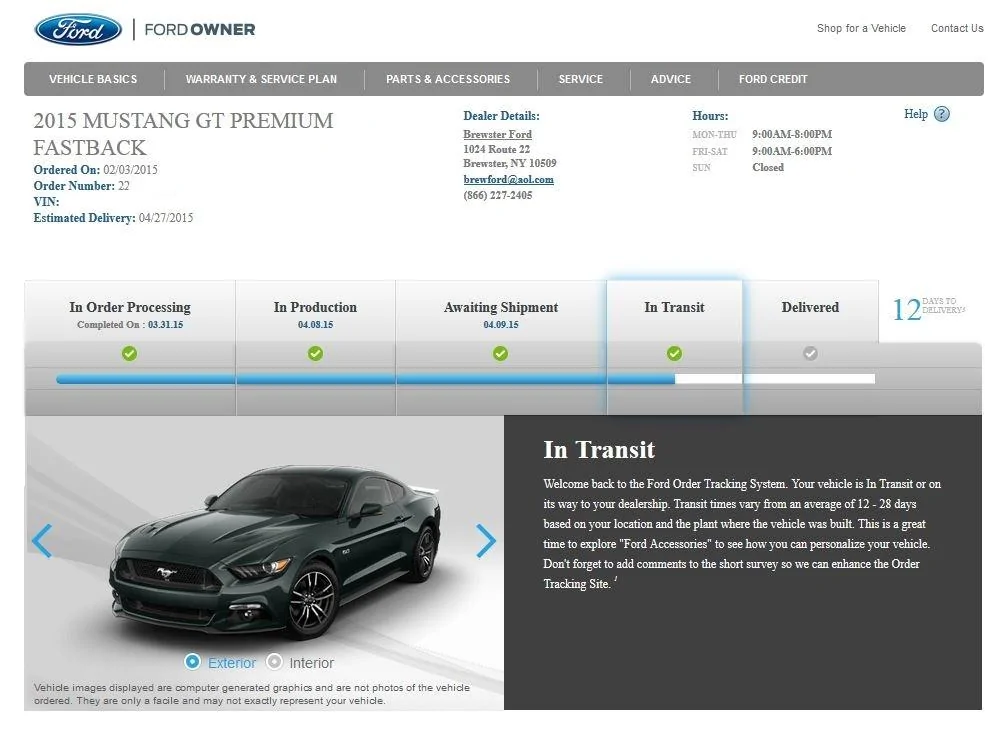Show previous vehicle image with left arrow
1002x733 pixels.
click(42, 541)
